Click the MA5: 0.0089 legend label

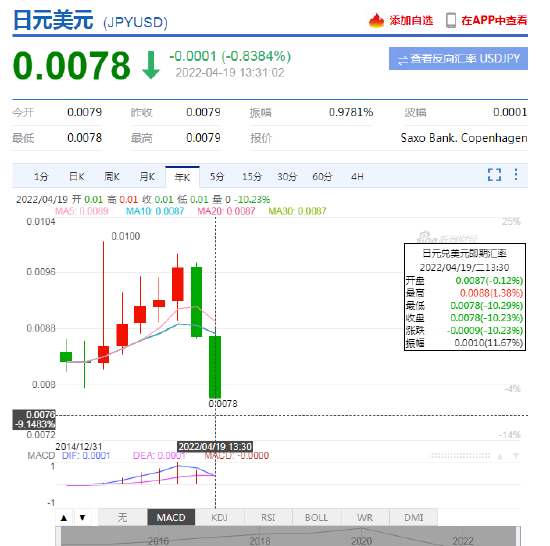(81, 211)
